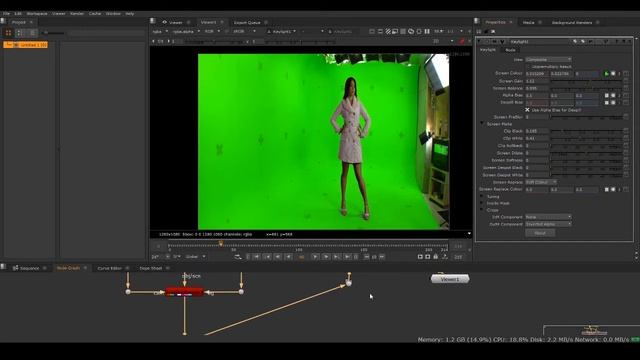Screen dimensions: 640x360
Task: Go to last frame button
Action: [347, 257]
